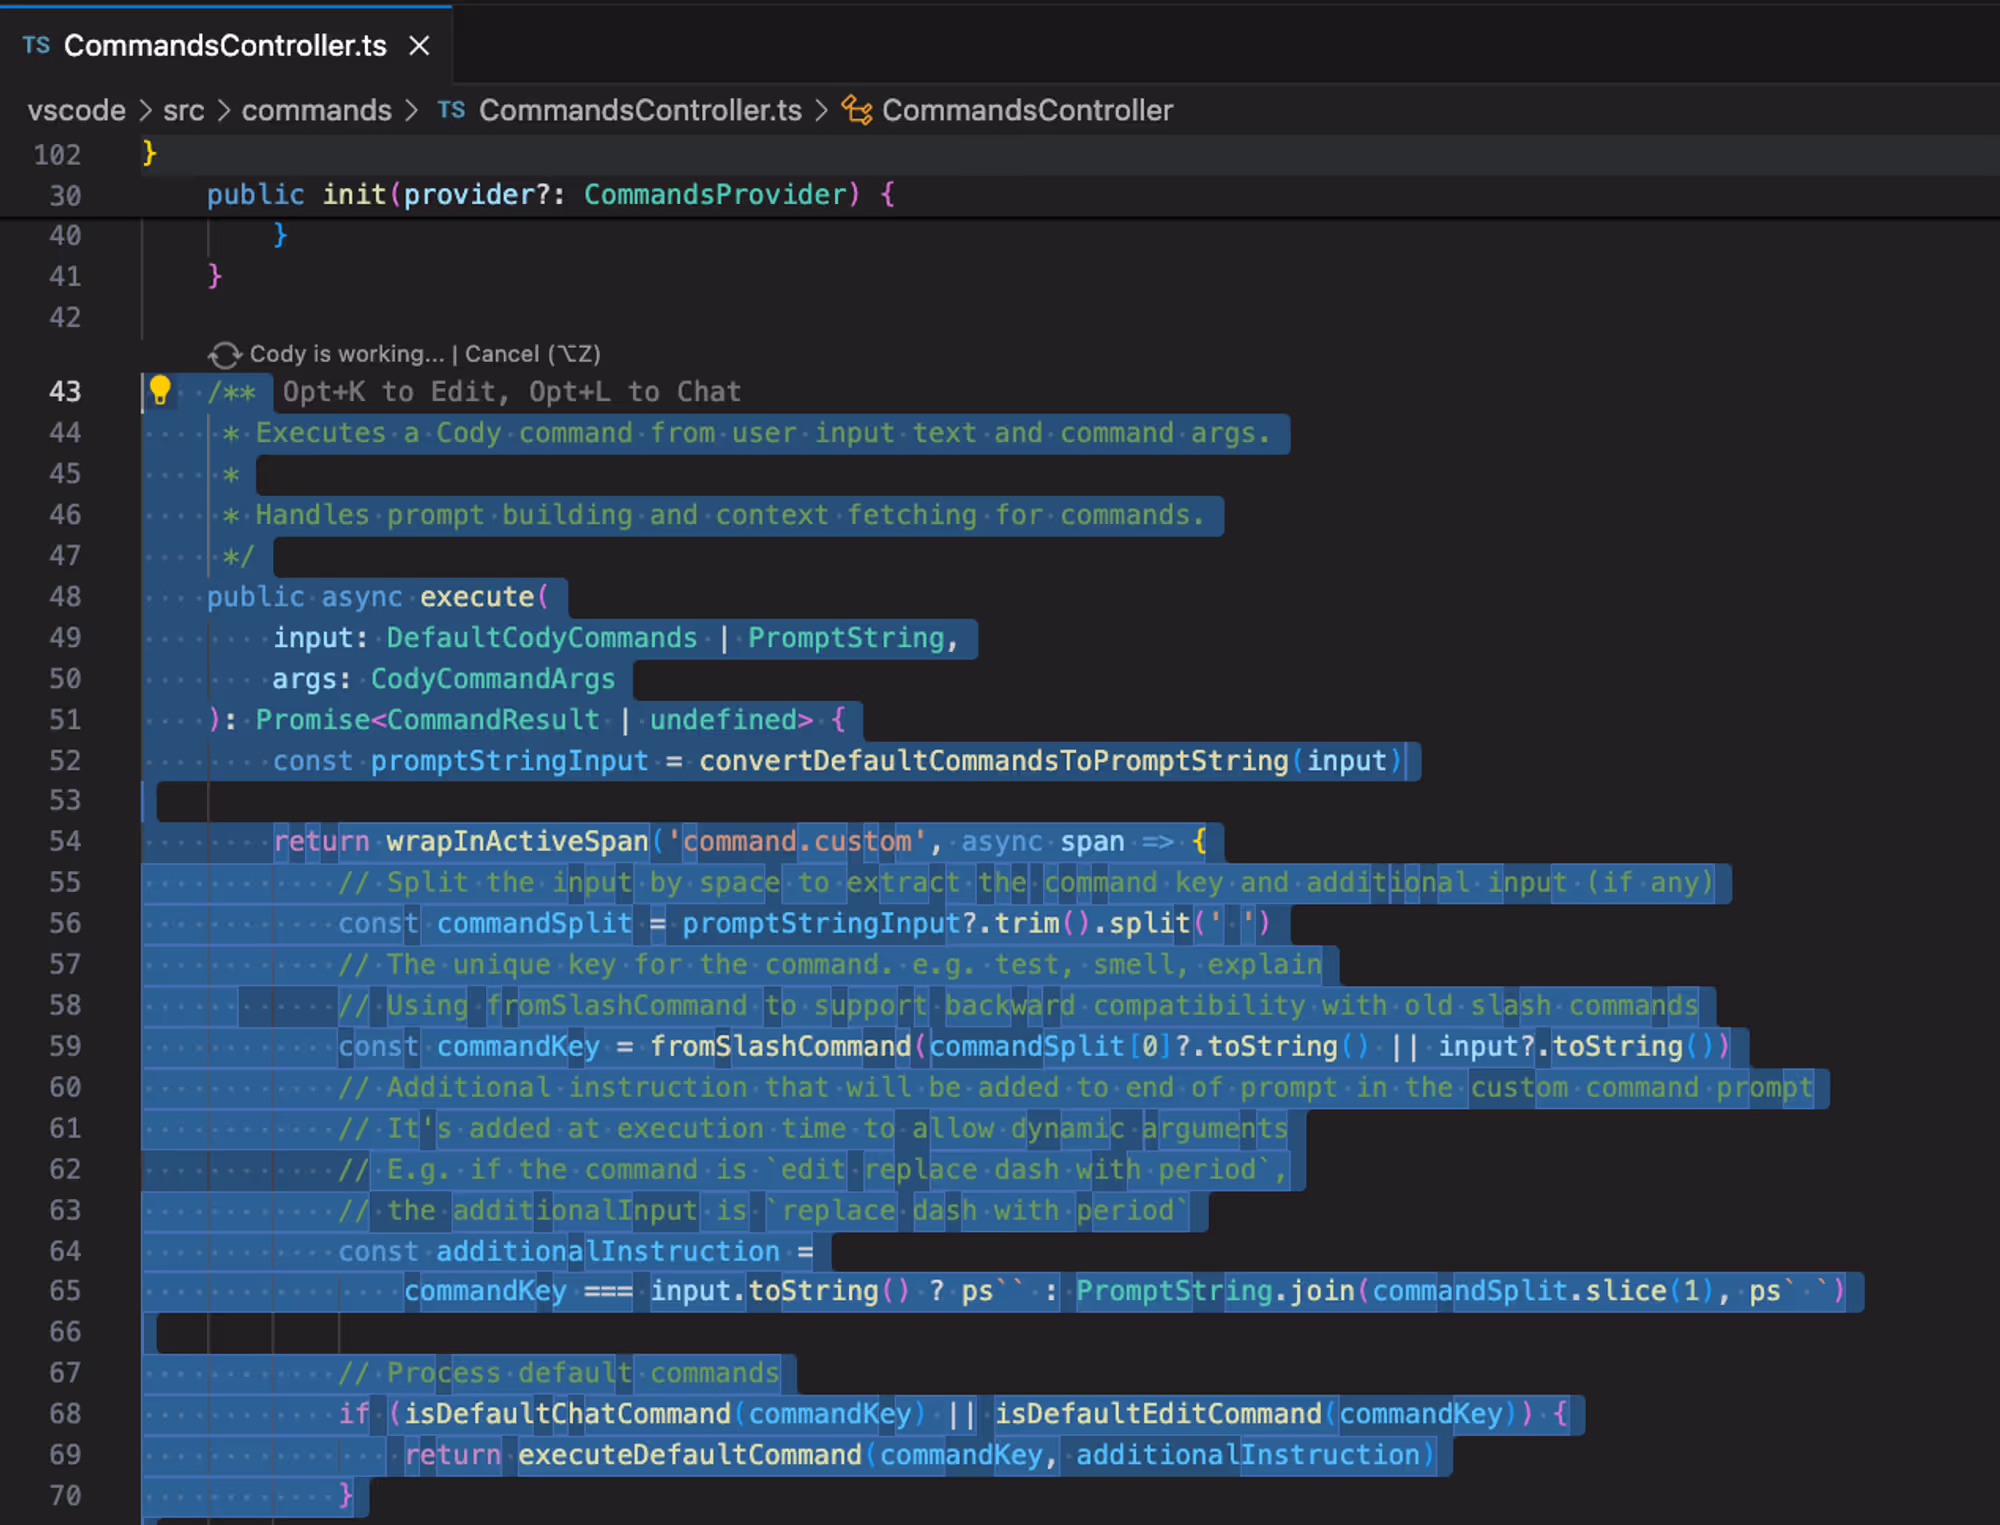Click 'commandSplit' variable on line 56
Image resolution: width=2000 pixels, height=1525 pixels.
pyautogui.click(x=534, y=923)
